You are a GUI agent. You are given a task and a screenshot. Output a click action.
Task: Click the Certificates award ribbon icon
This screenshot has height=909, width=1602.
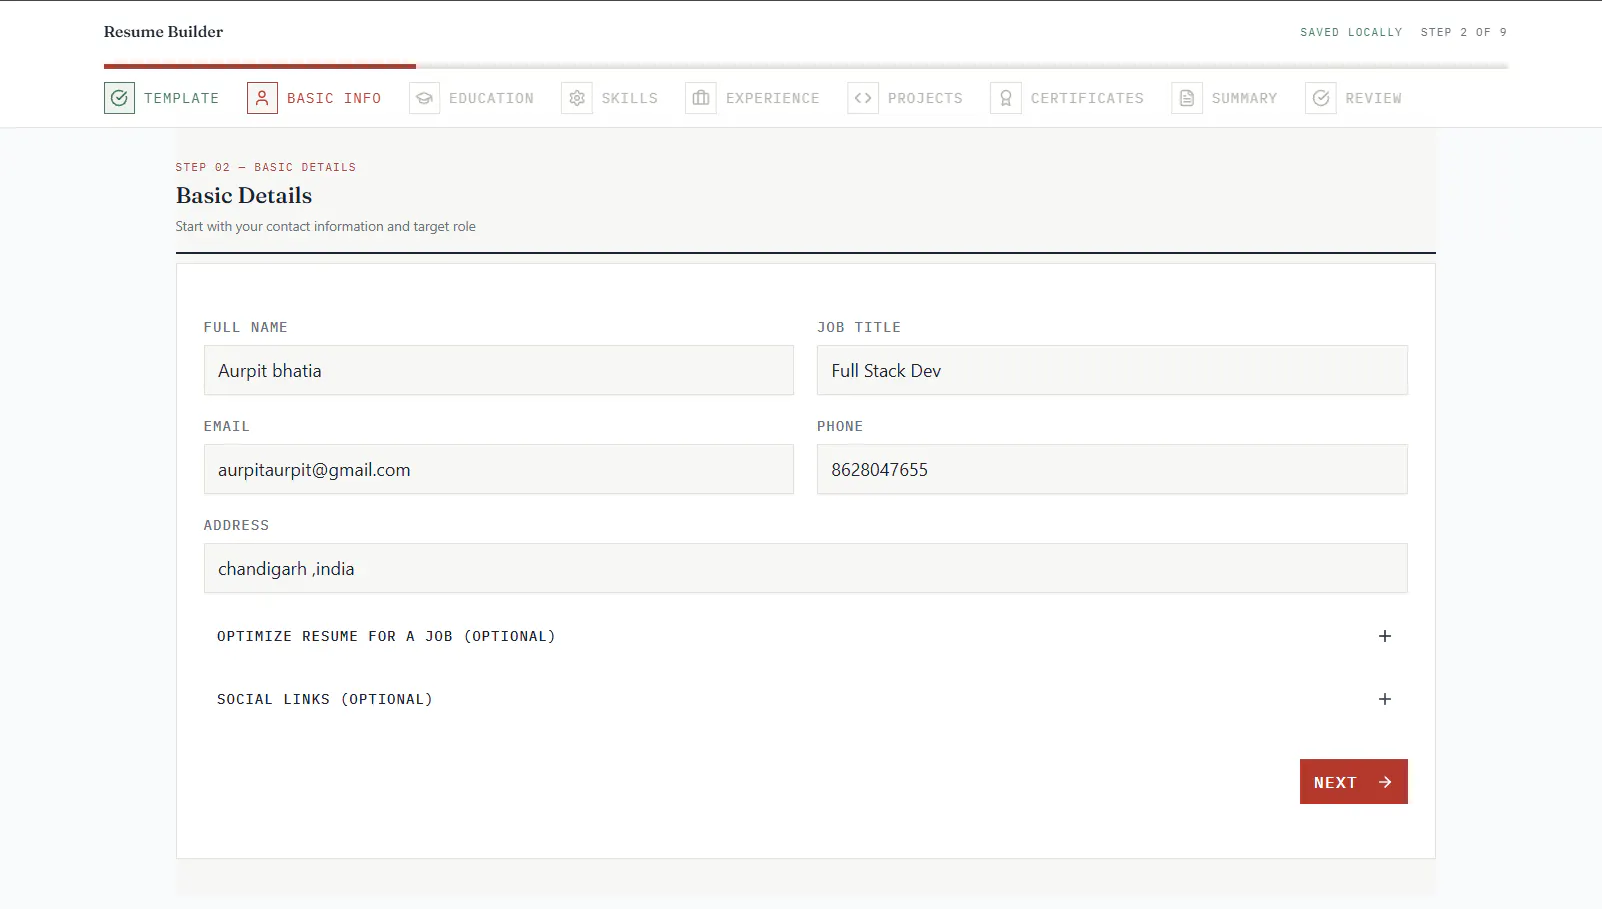click(x=1006, y=98)
